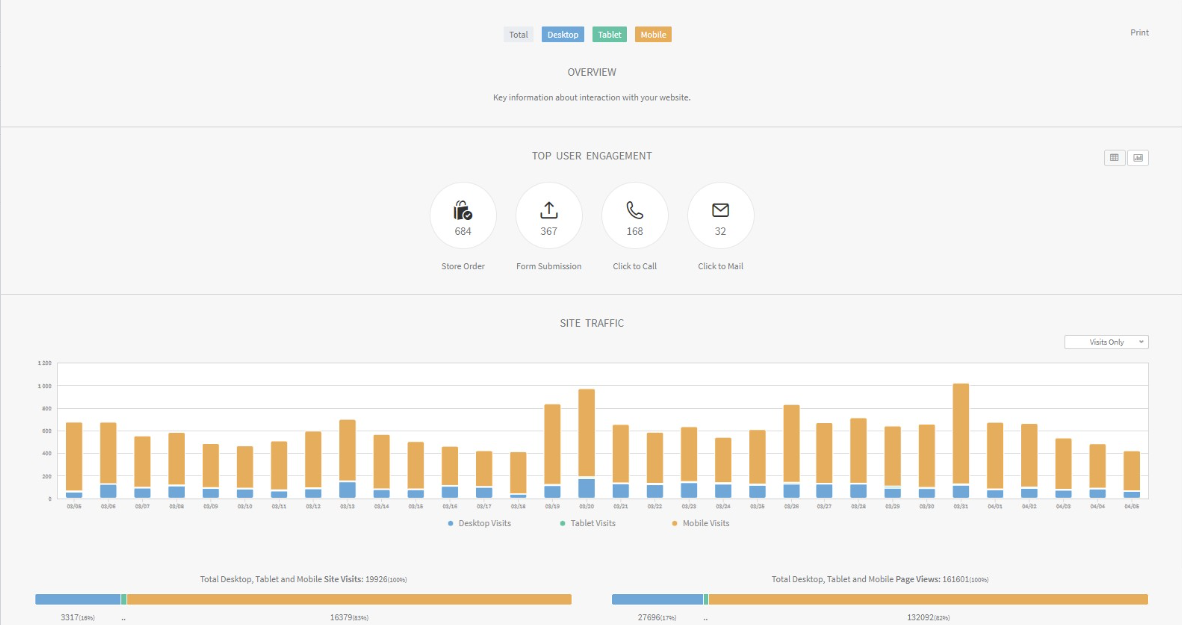The height and width of the screenshot is (625, 1182).
Task: Click mobile segment of Site Visits bar
Action: (x=349, y=599)
